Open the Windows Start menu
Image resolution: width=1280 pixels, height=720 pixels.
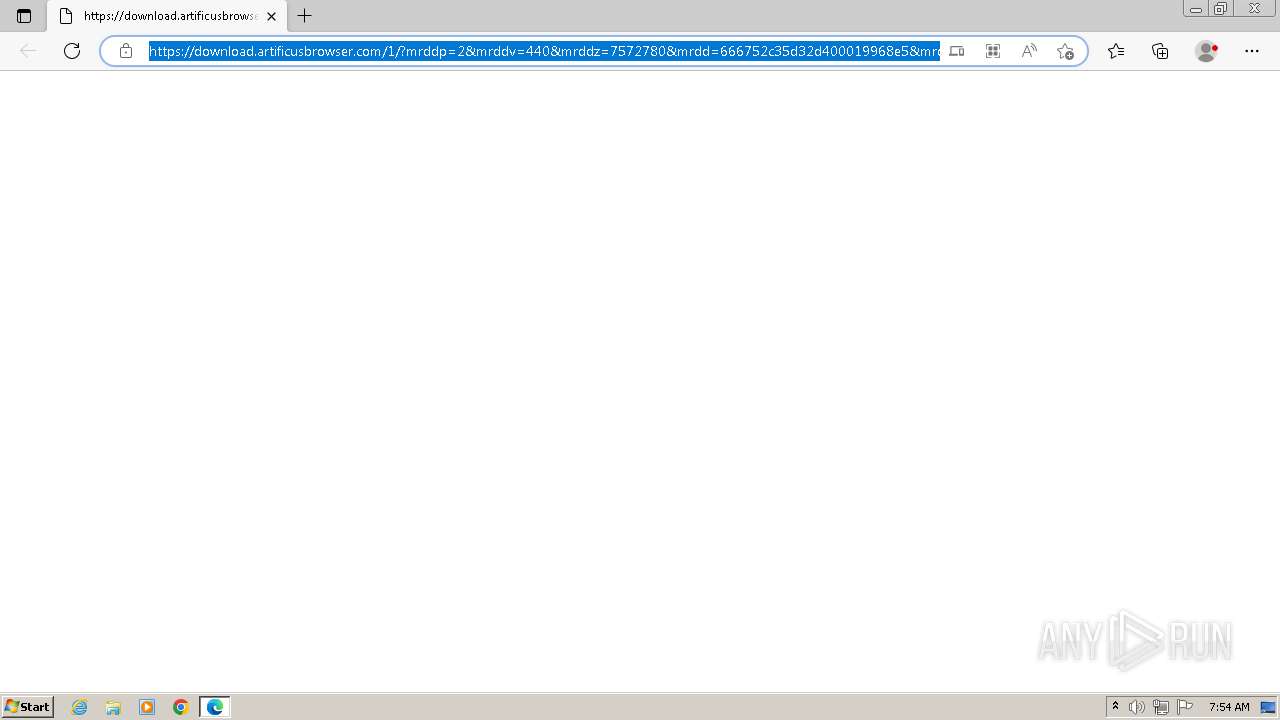coord(27,707)
